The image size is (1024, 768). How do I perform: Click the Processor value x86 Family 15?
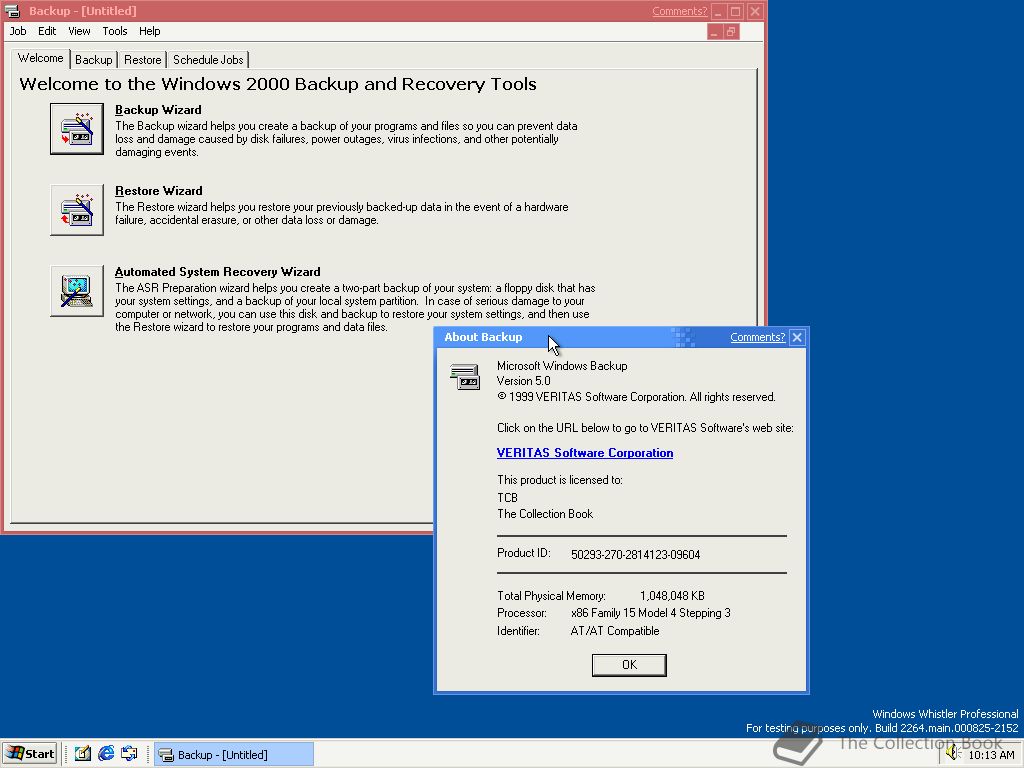650,613
